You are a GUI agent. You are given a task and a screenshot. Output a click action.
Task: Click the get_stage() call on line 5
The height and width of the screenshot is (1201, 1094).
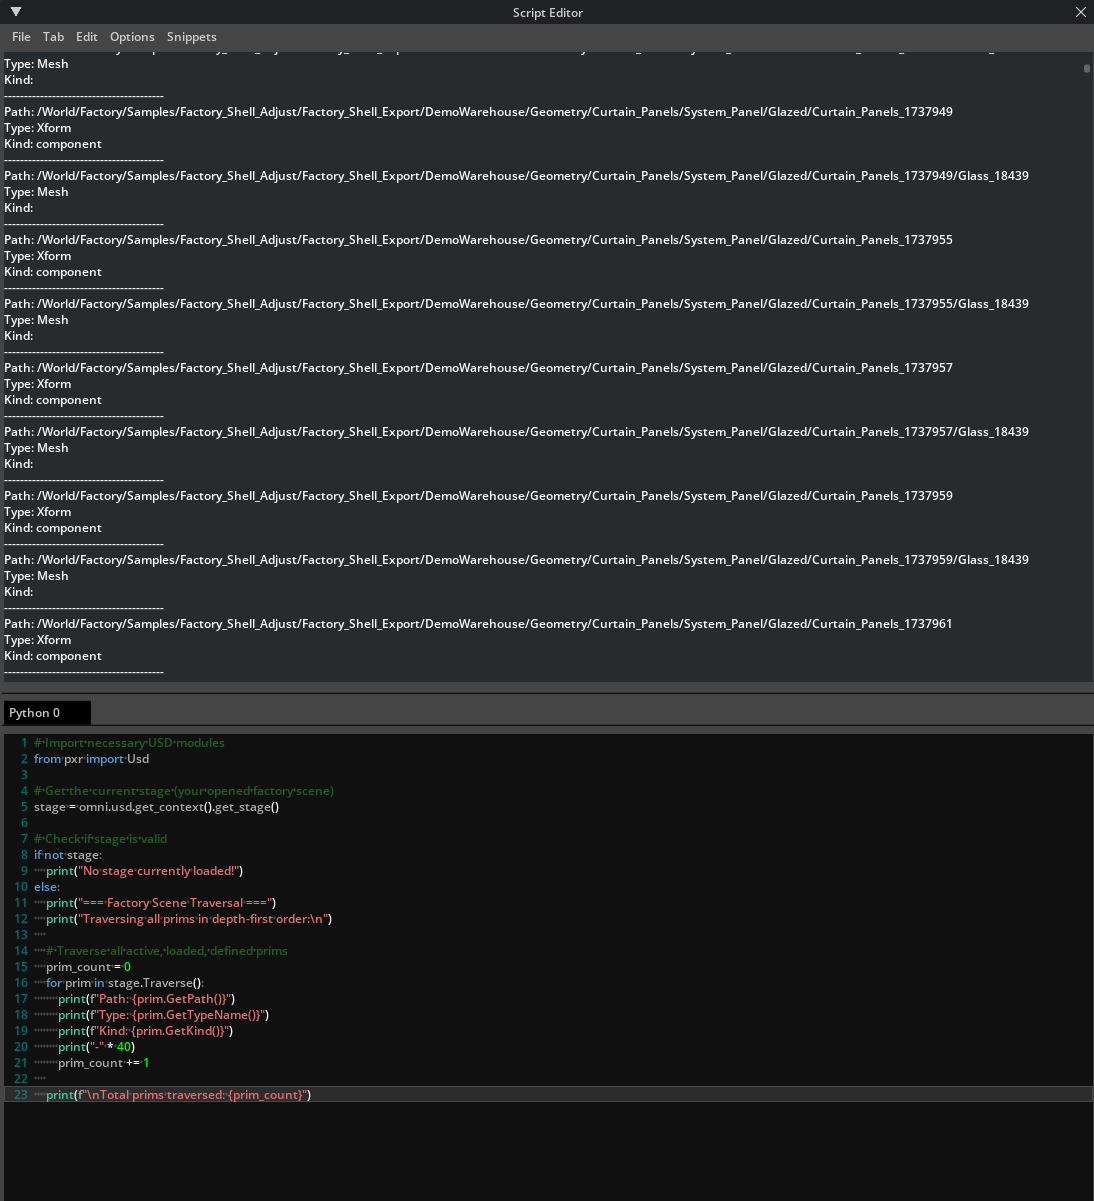(247, 807)
